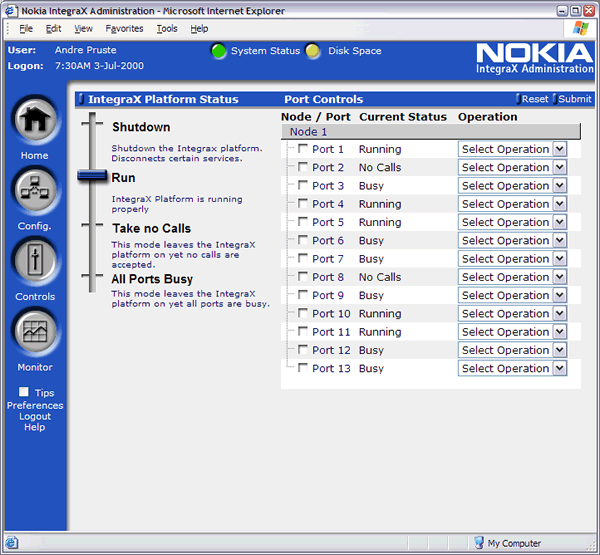Set platform slider to Shutdown tick
This screenshot has height=555, width=600.
point(92,124)
